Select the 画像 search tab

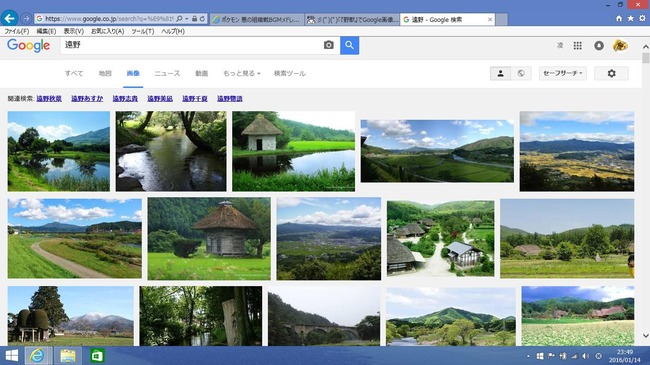tap(133, 73)
